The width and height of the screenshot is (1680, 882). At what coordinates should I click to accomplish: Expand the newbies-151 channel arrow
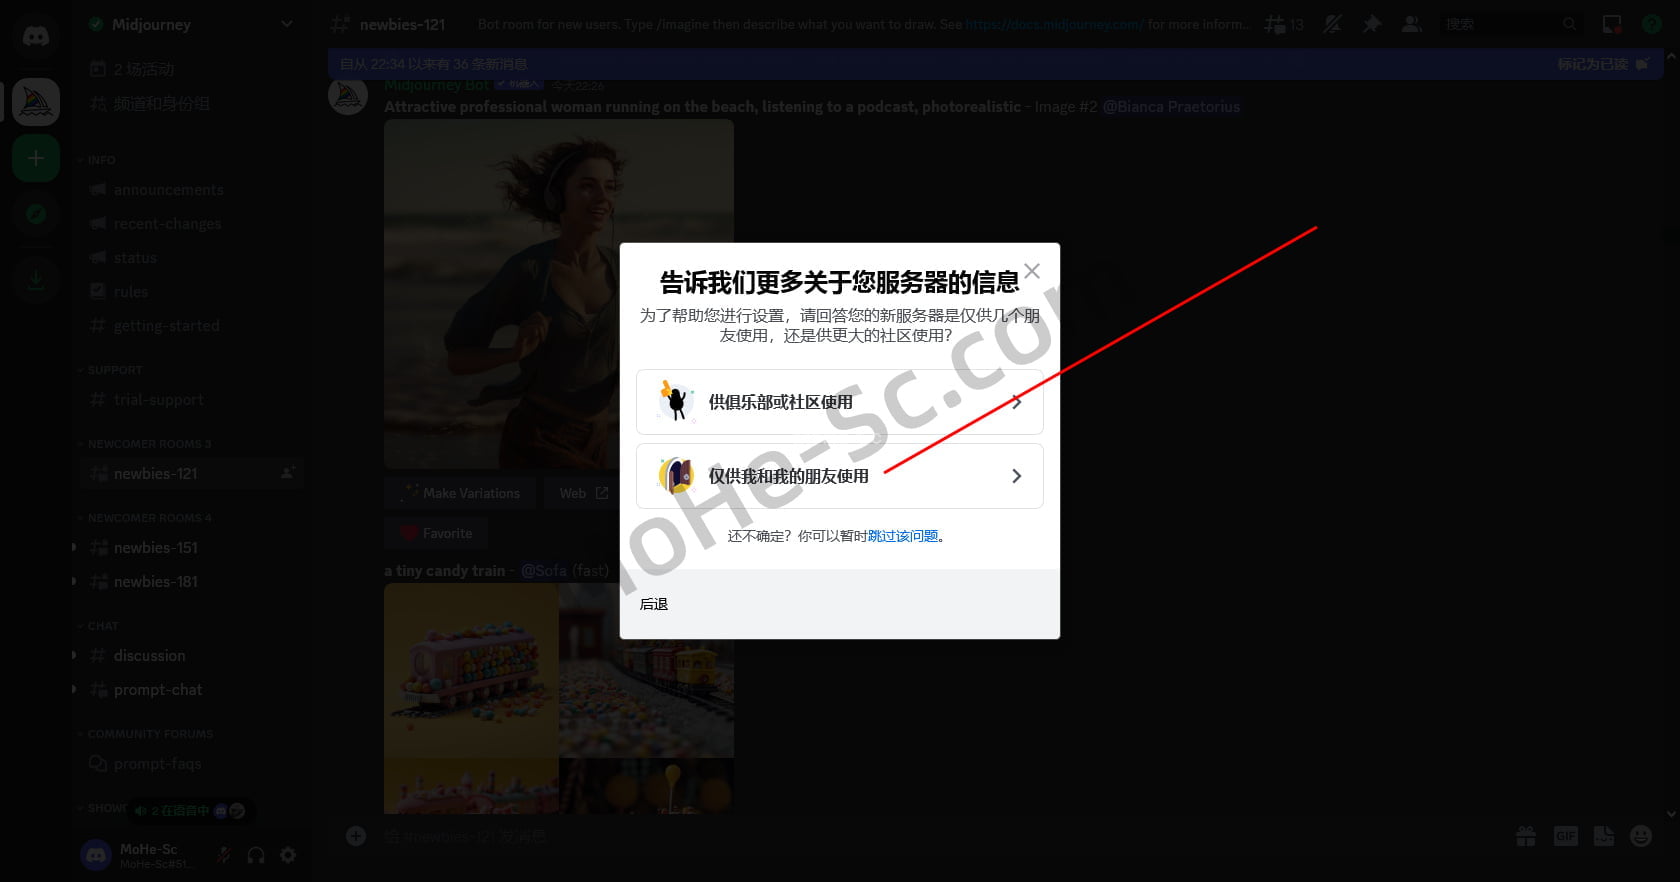74,547
